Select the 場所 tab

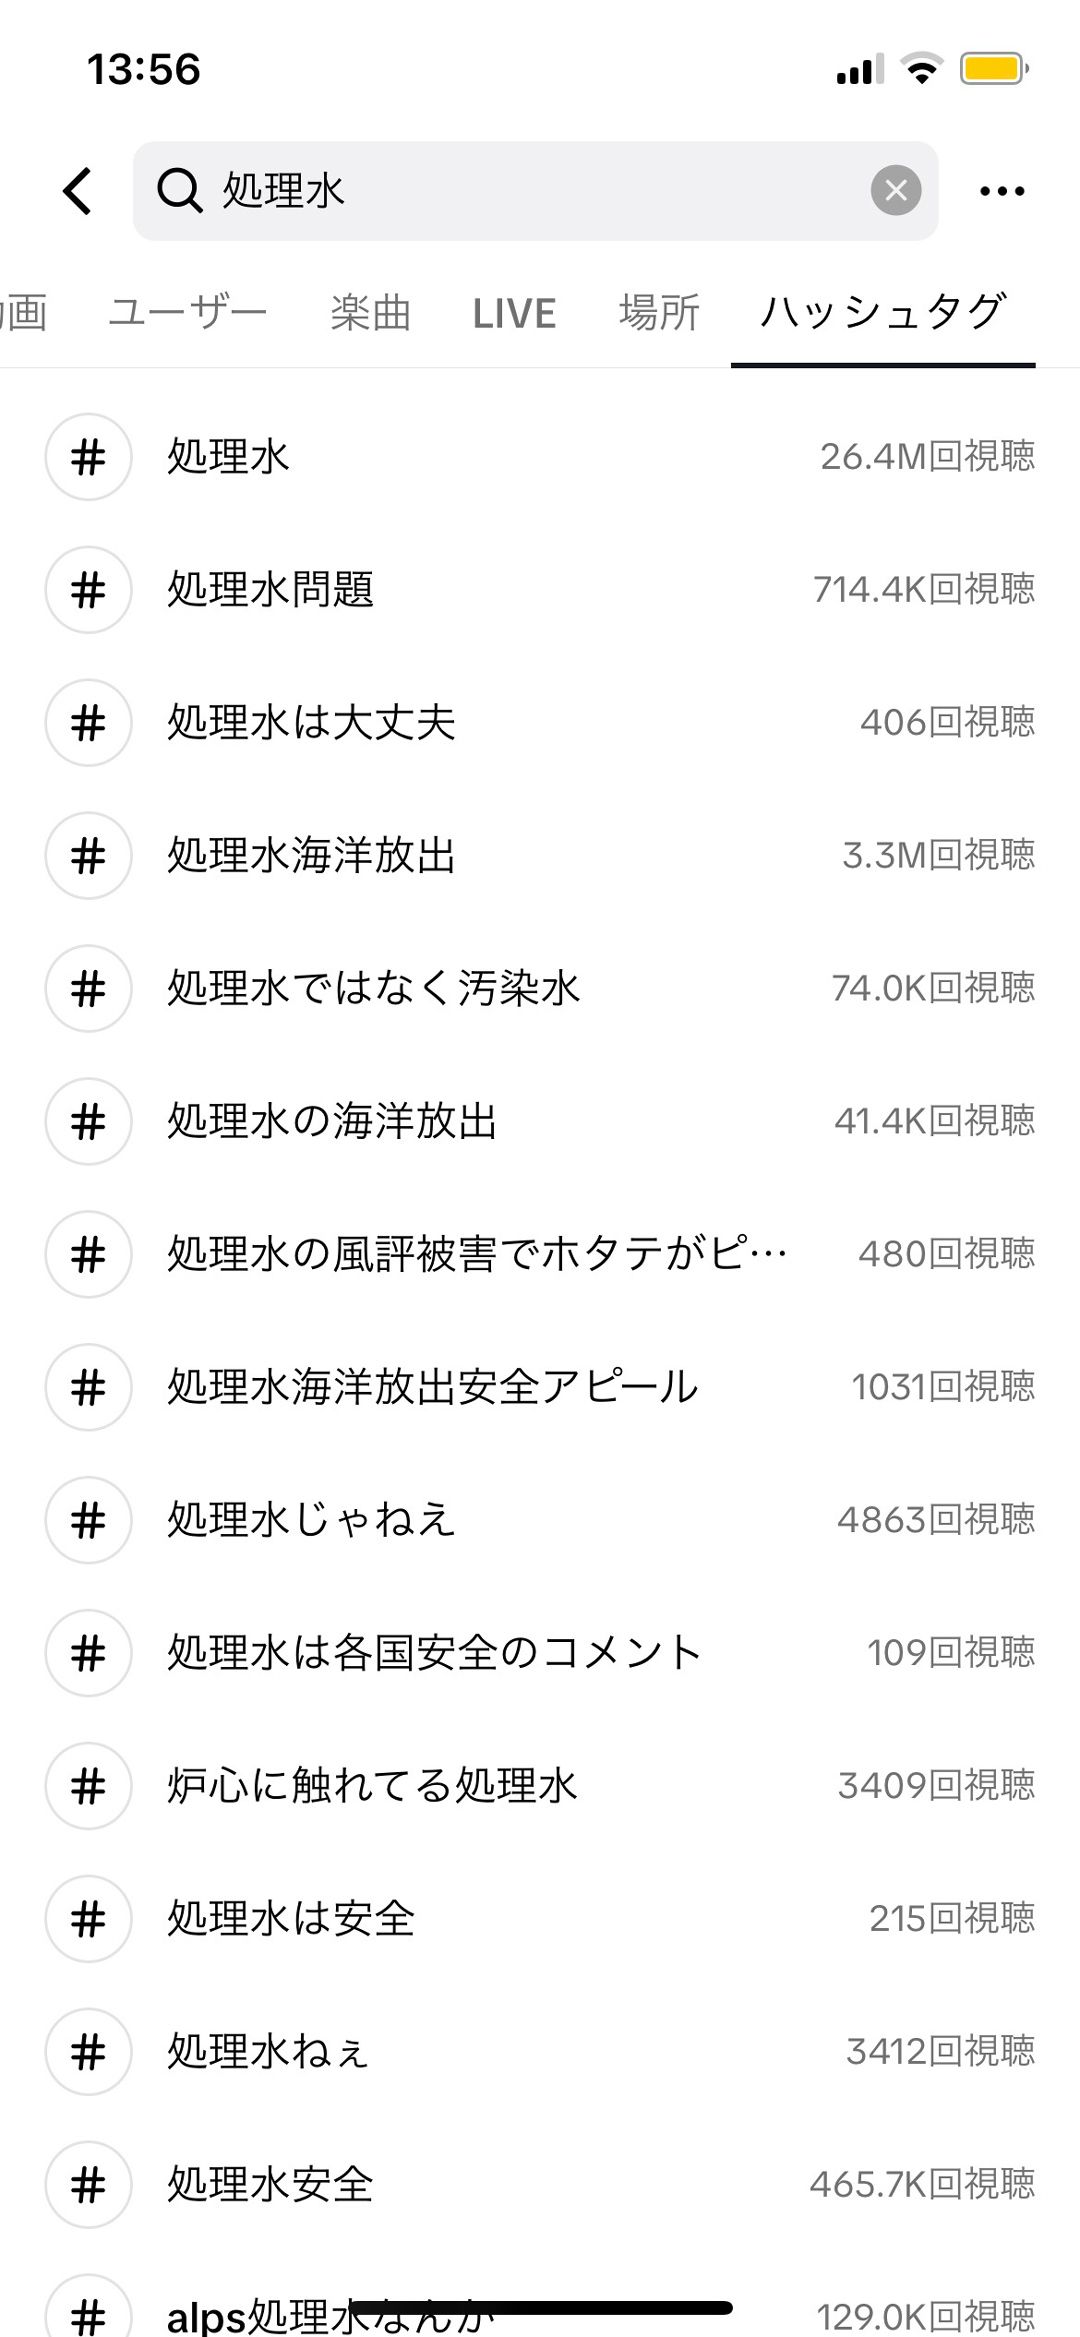point(659,313)
